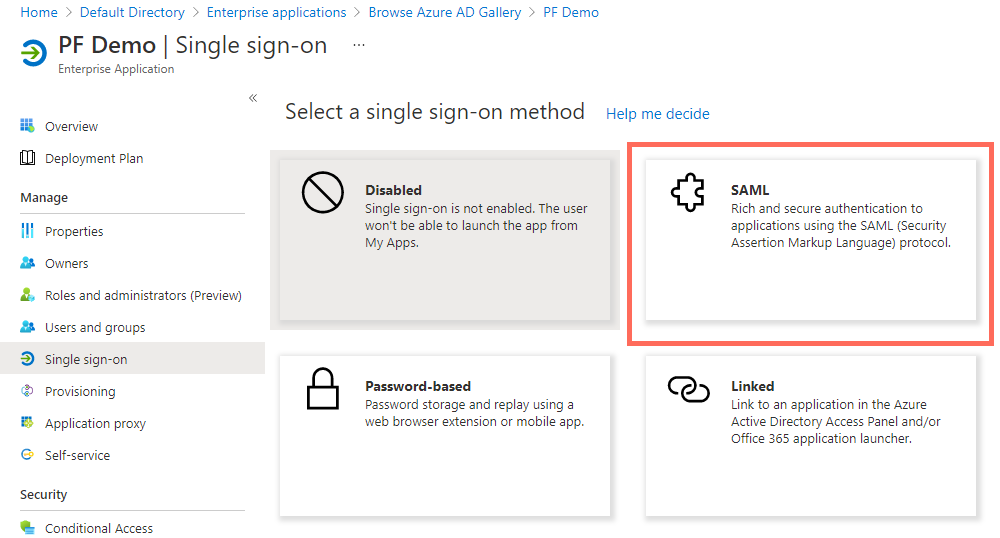Choose the Linked sign-on method card
The height and width of the screenshot is (538, 1000).
pyautogui.click(x=811, y=436)
